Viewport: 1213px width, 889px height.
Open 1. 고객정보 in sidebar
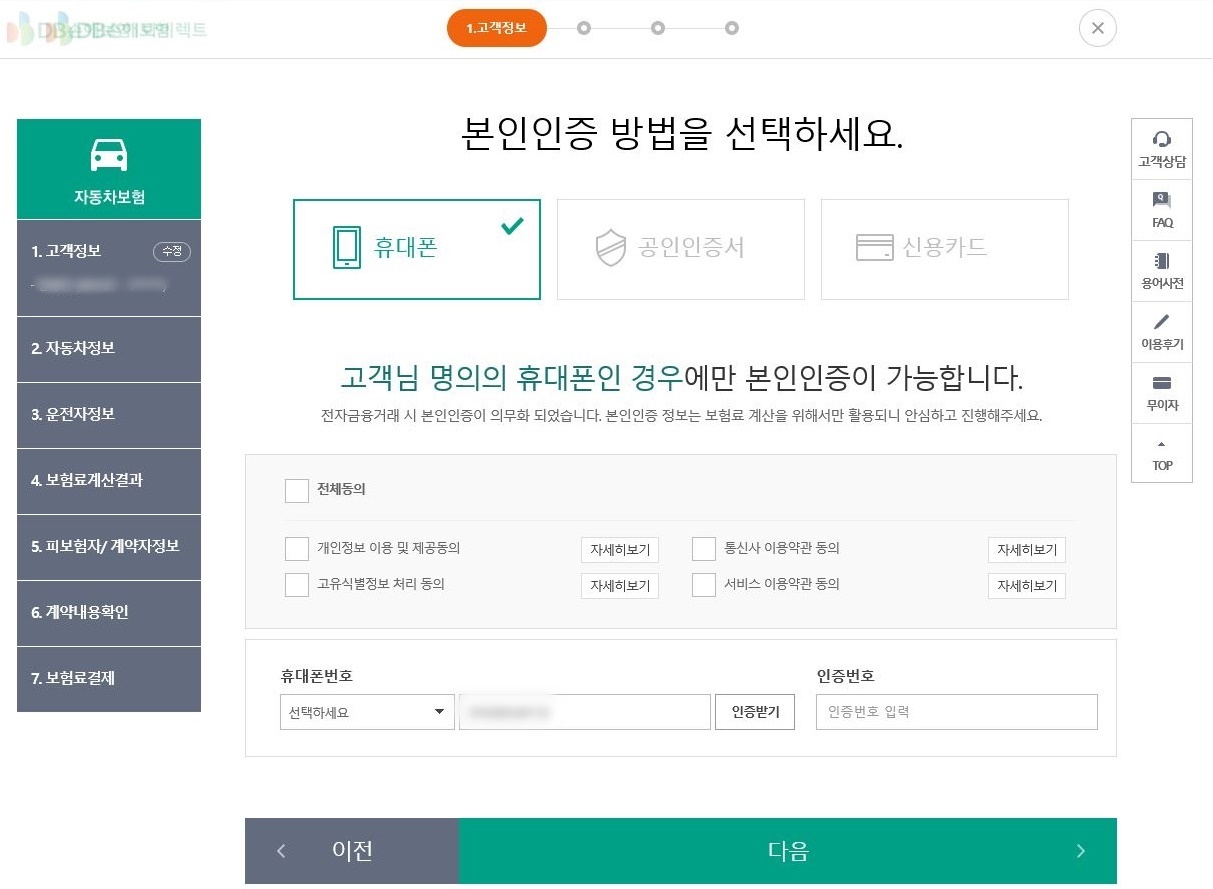click(x=109, y=268)
